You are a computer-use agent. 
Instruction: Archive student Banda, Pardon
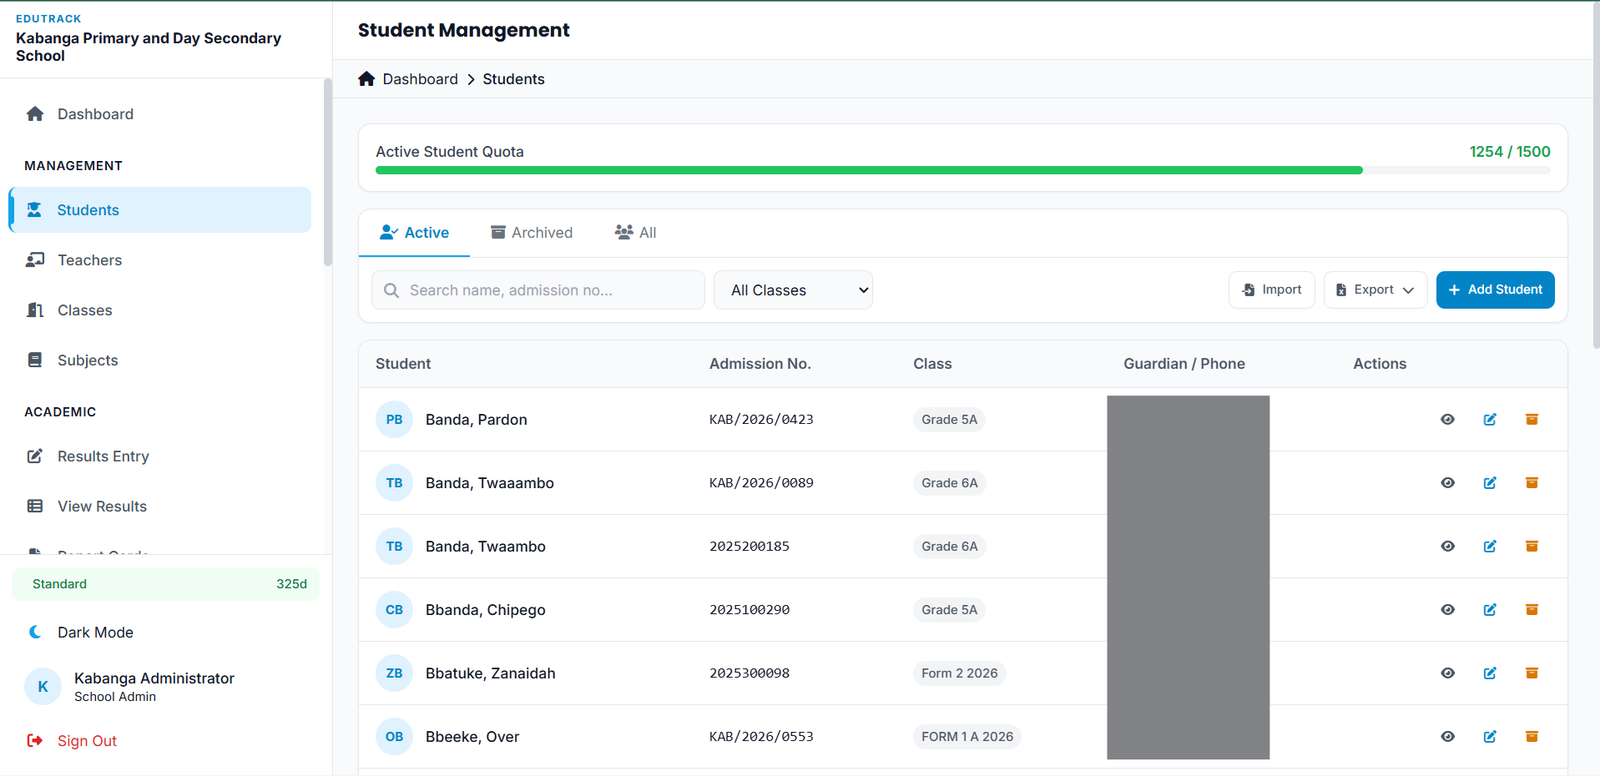click(x=1531, y=419)
